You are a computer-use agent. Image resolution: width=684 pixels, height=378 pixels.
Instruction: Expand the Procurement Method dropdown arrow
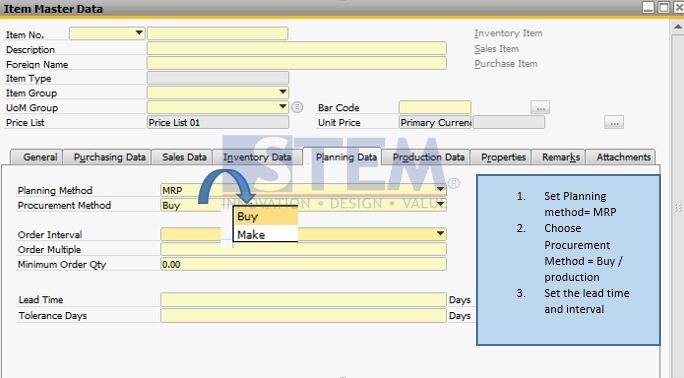point(440,204)
